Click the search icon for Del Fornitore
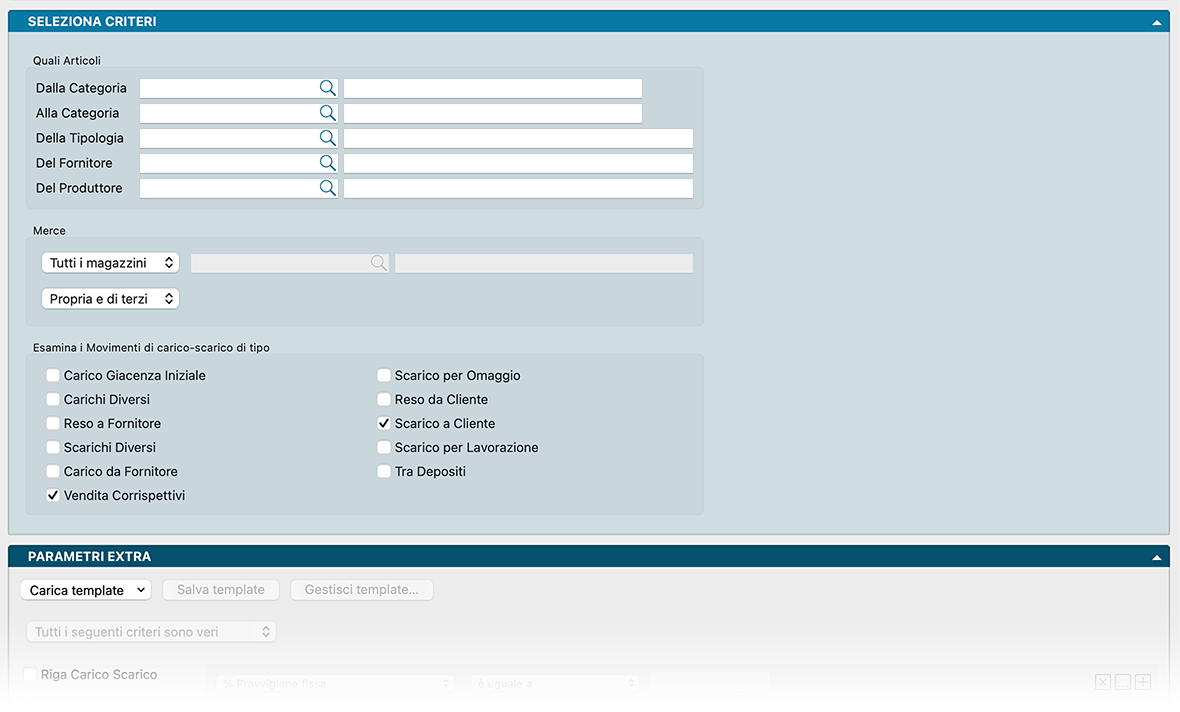Viewport: 1180px width, 712px height. [327, 163]
